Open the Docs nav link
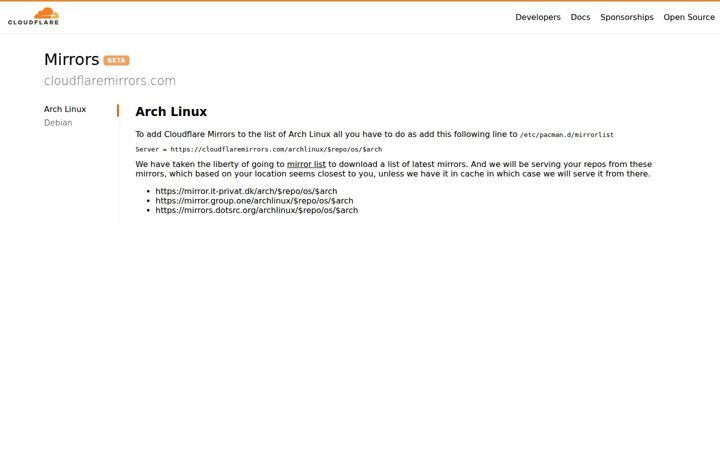Viewport: 720px width, 450px height. 580,17
